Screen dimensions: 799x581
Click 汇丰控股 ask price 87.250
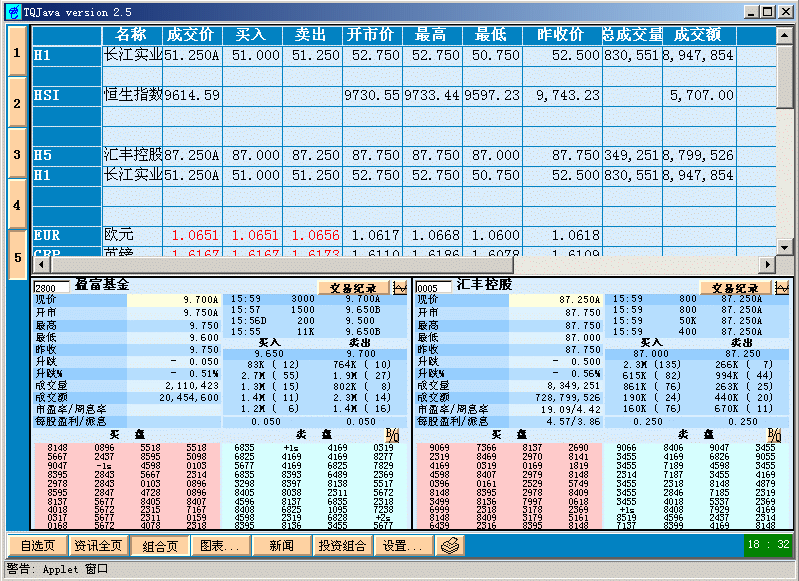coord(742,354)
